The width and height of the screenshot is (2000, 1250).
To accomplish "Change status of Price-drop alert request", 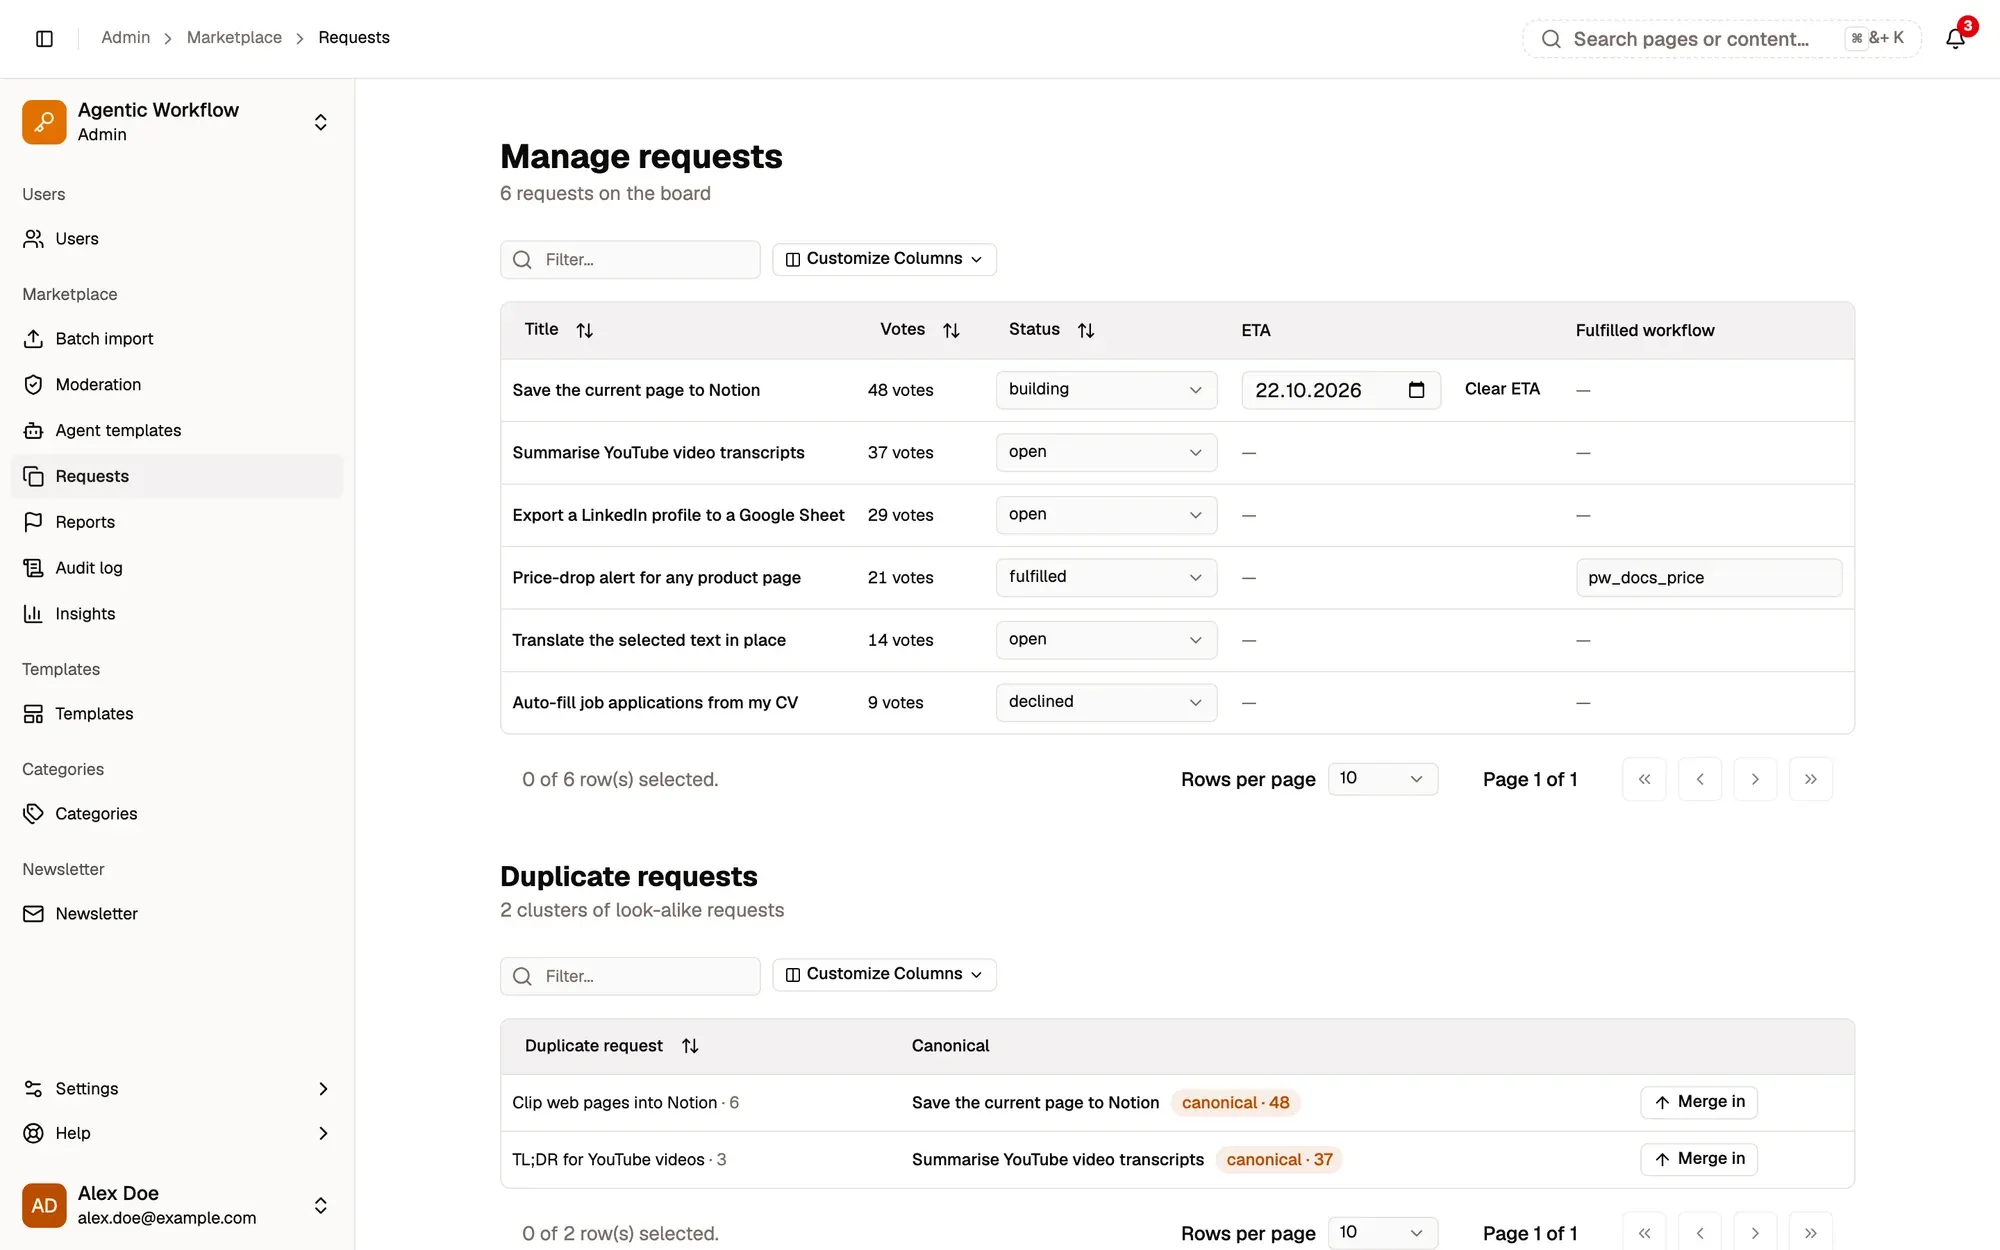I will coord(1106,577).
